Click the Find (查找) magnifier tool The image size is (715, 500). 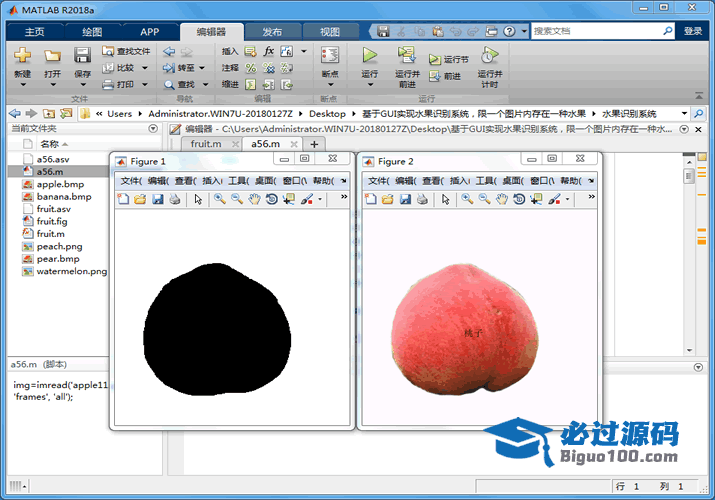(169, 85)
